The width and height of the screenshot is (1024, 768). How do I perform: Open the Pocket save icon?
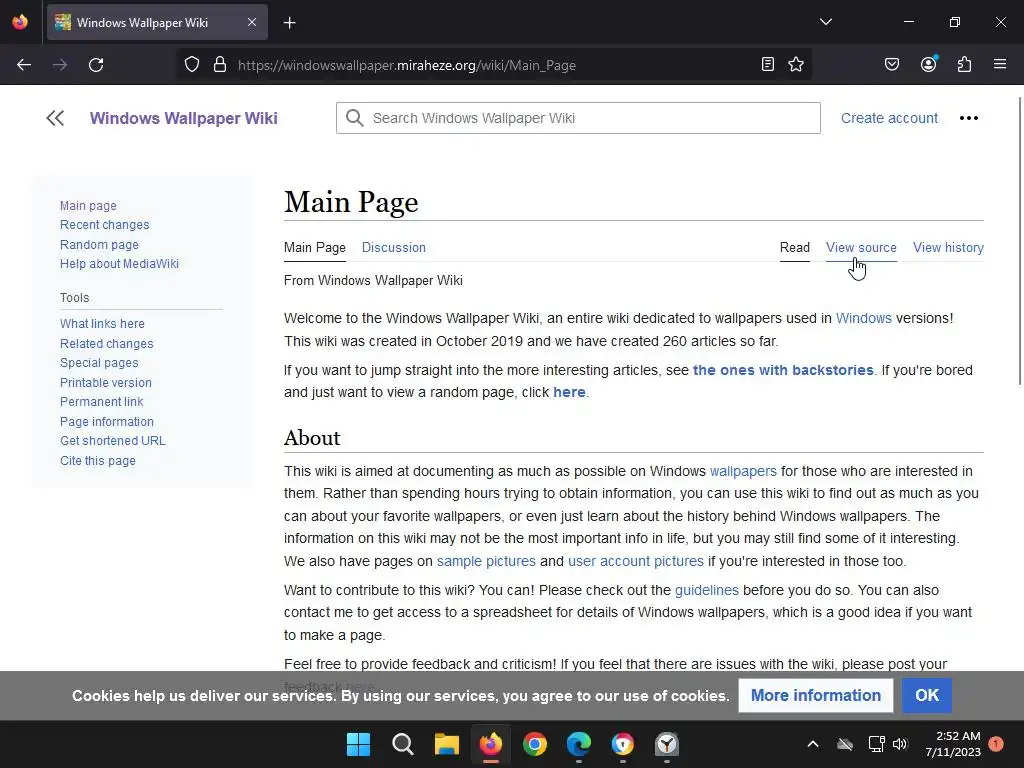892,64
